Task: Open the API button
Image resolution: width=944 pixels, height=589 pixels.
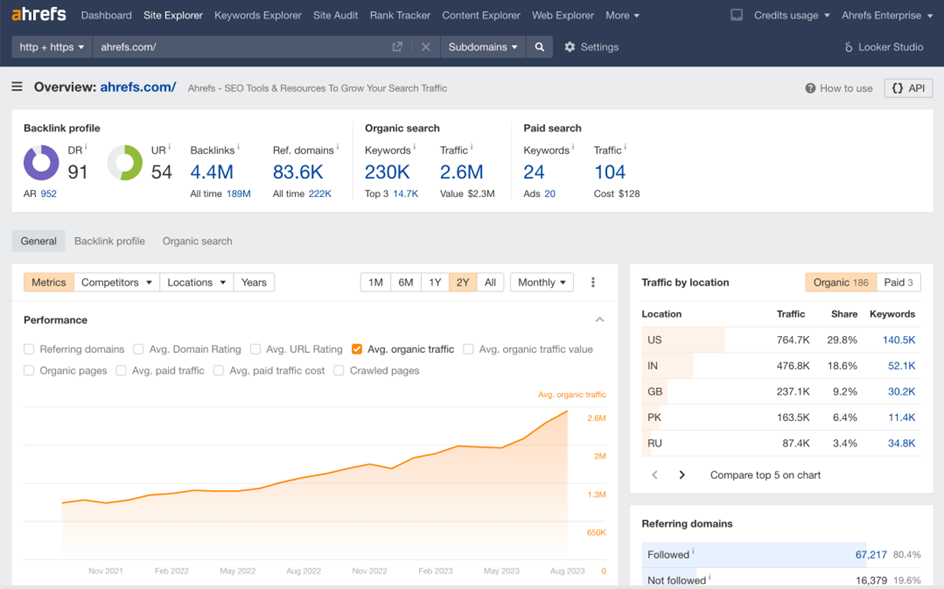Action: click(908, 88)
